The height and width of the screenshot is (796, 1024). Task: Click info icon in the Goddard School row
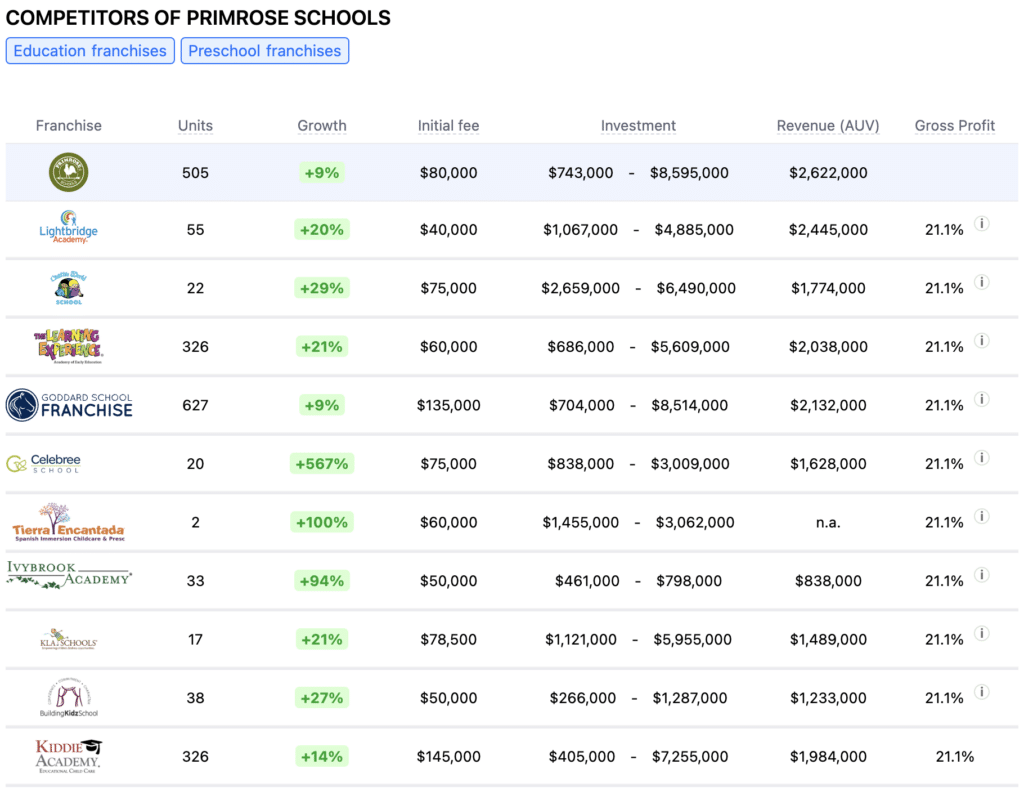tap(982, 399)
